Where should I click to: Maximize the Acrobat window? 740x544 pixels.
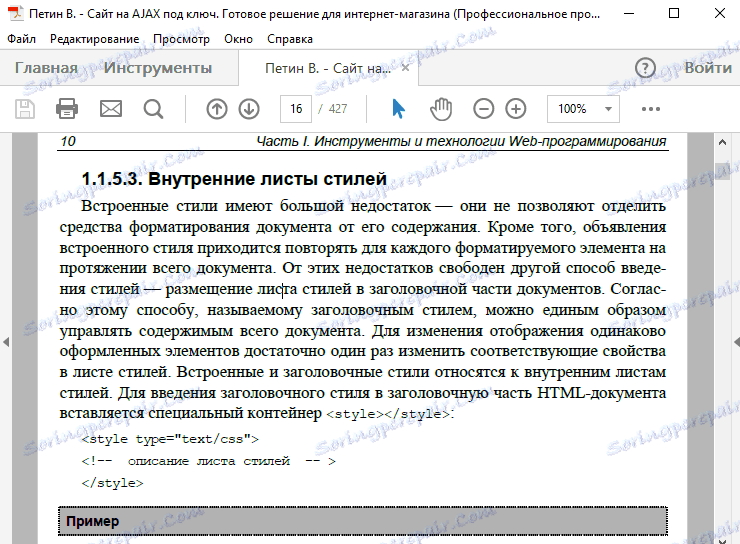674,13
